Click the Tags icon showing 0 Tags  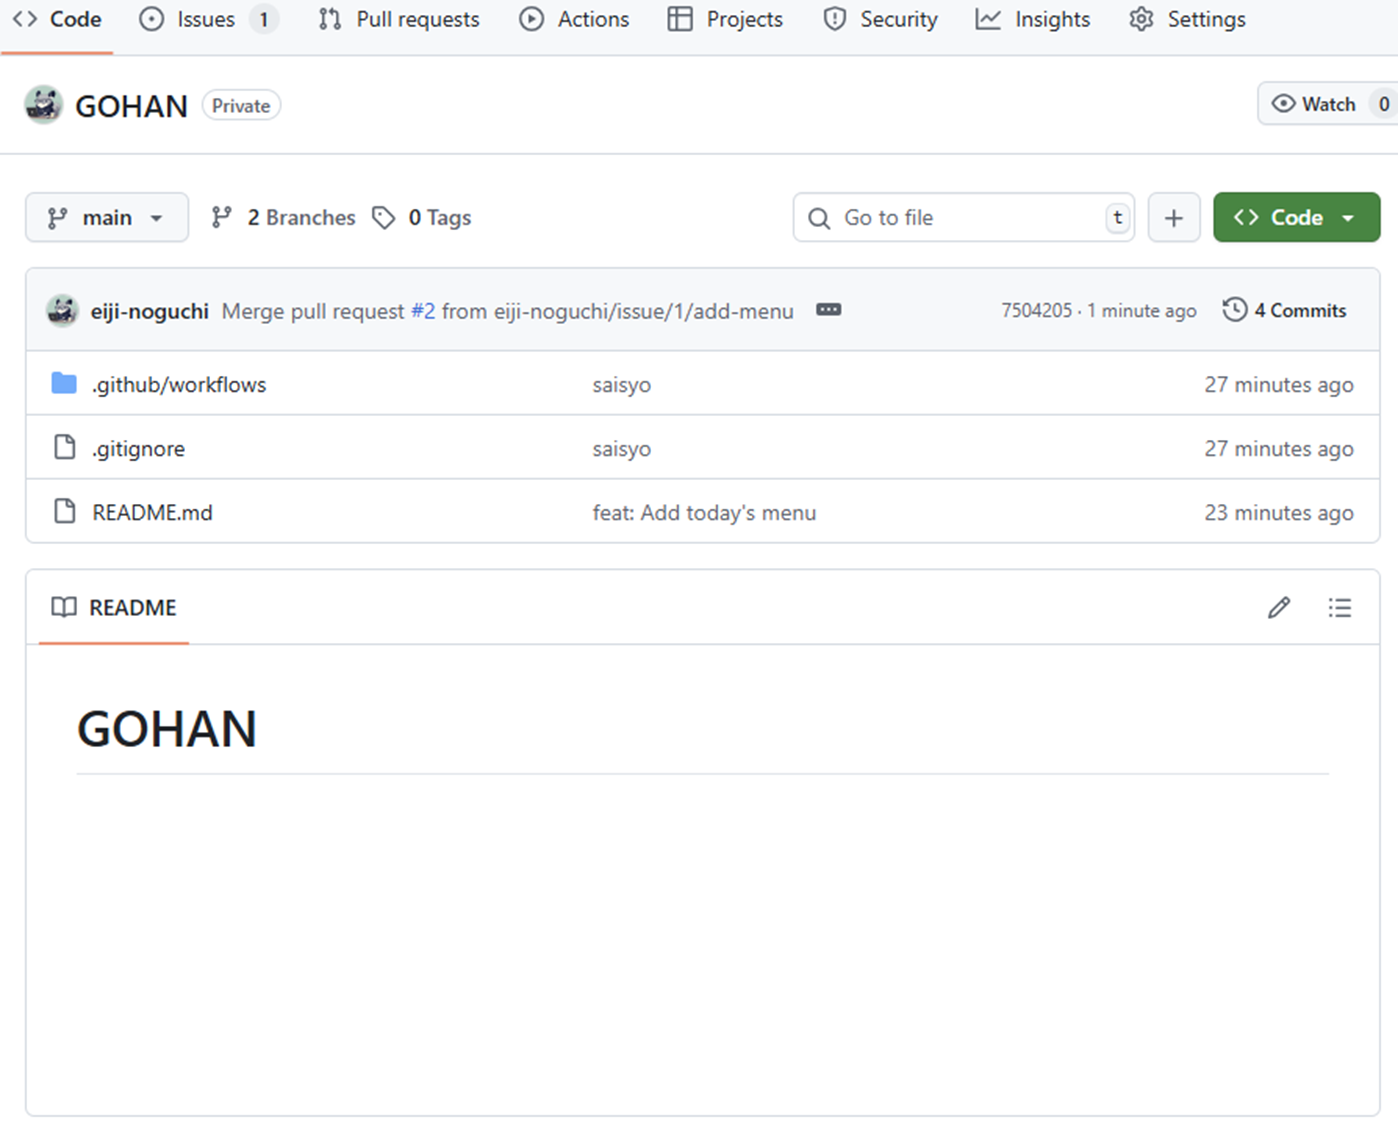coord(385,217)
